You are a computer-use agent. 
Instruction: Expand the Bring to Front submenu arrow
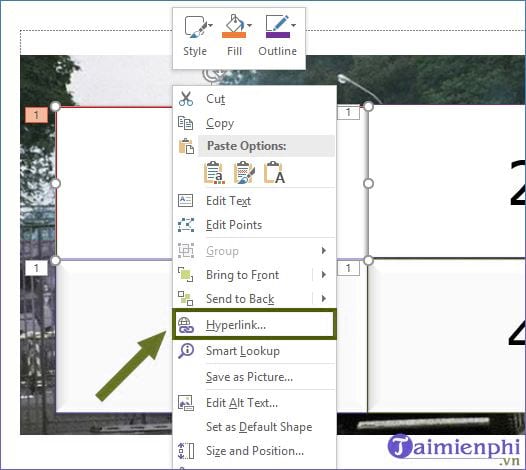pyautogui.click(x=324, y=275)
